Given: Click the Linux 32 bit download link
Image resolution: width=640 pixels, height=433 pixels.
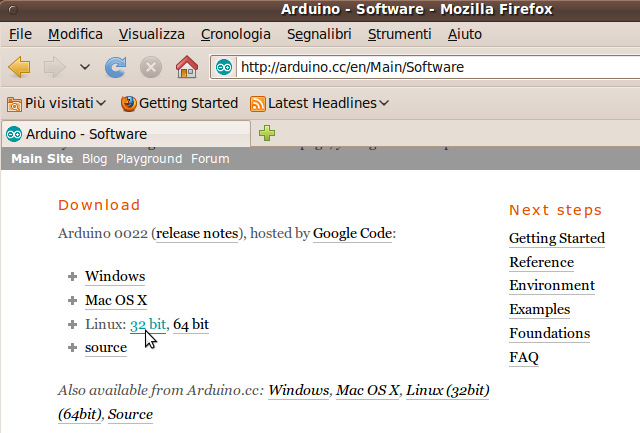Looking at the screenshot, I should [147, 324].
